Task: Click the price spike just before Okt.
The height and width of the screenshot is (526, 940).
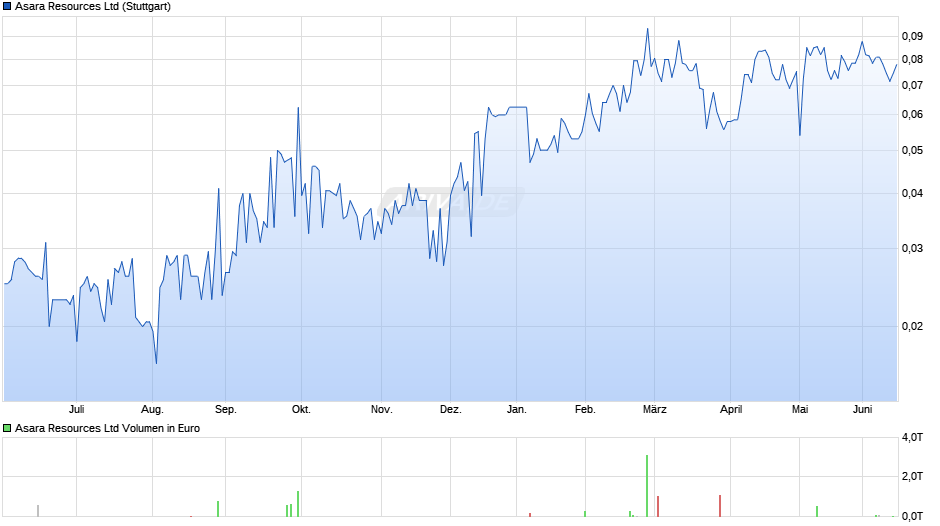Action: (298, 108)
